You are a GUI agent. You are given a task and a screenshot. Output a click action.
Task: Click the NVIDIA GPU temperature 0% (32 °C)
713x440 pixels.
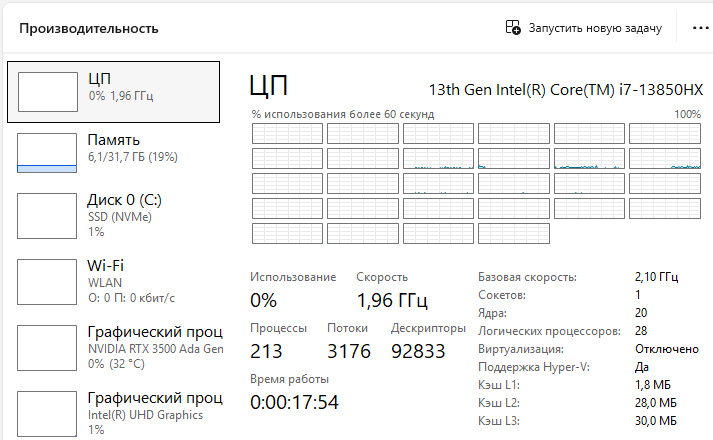tap(116, 364)
